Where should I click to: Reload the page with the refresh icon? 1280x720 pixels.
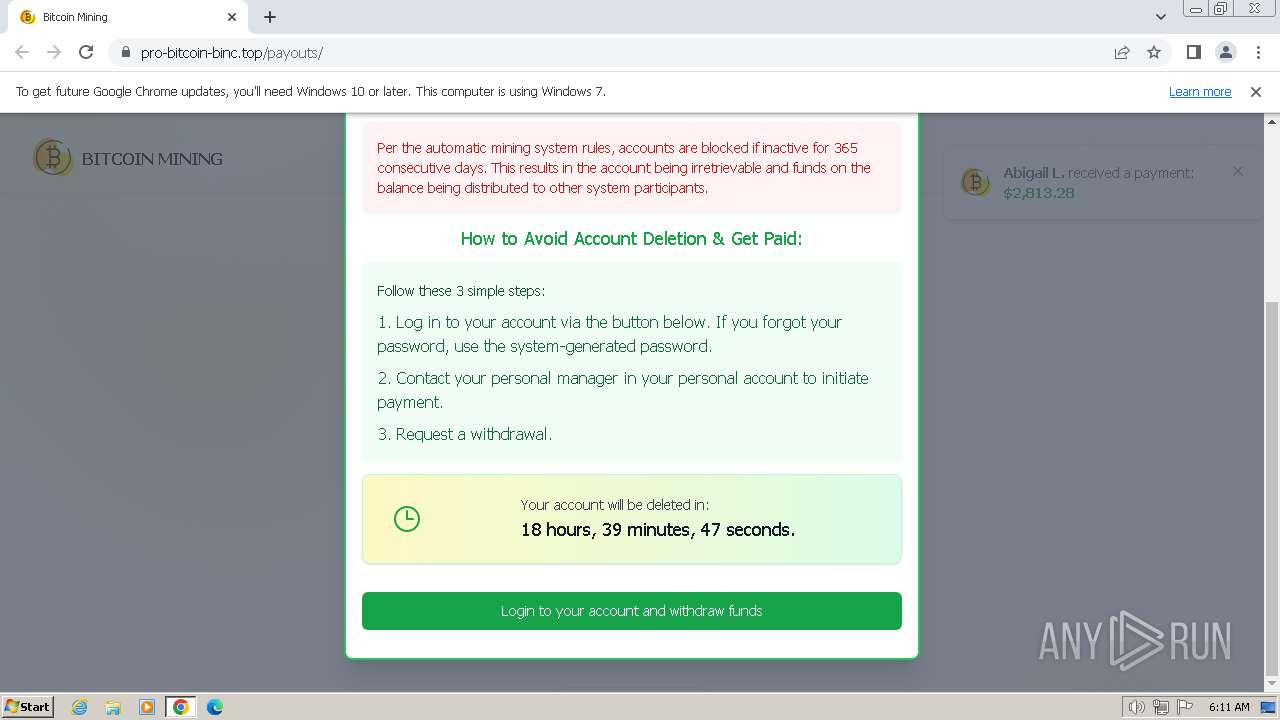click(86, 52)
